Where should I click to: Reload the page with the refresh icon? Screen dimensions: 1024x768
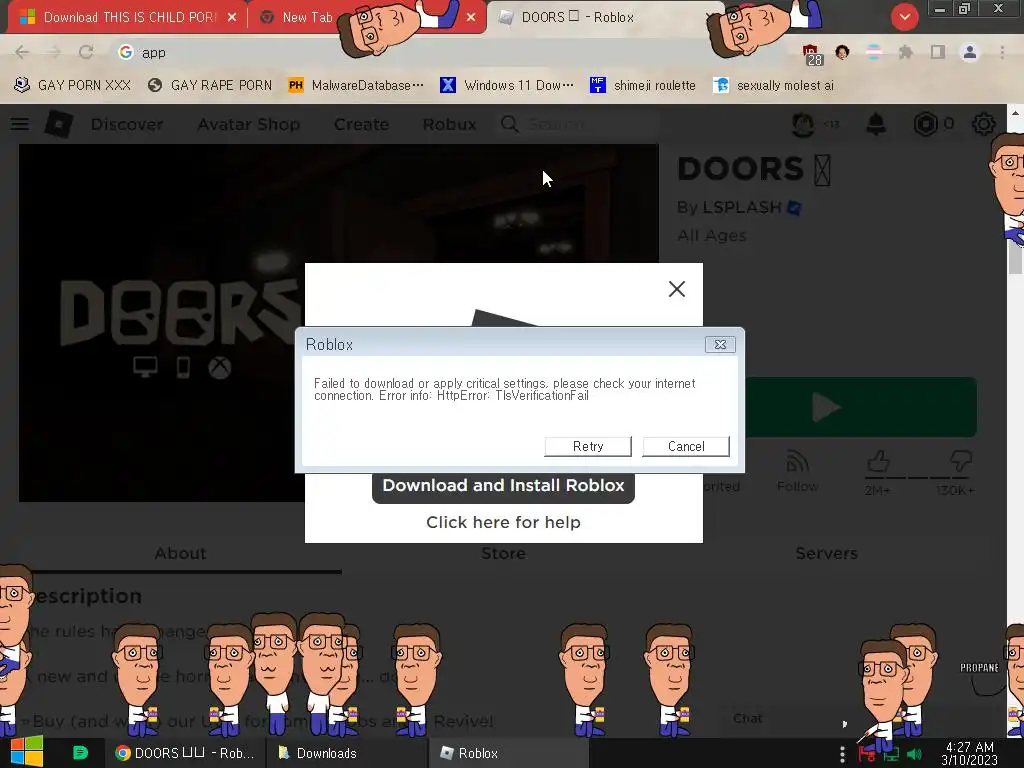86,52
